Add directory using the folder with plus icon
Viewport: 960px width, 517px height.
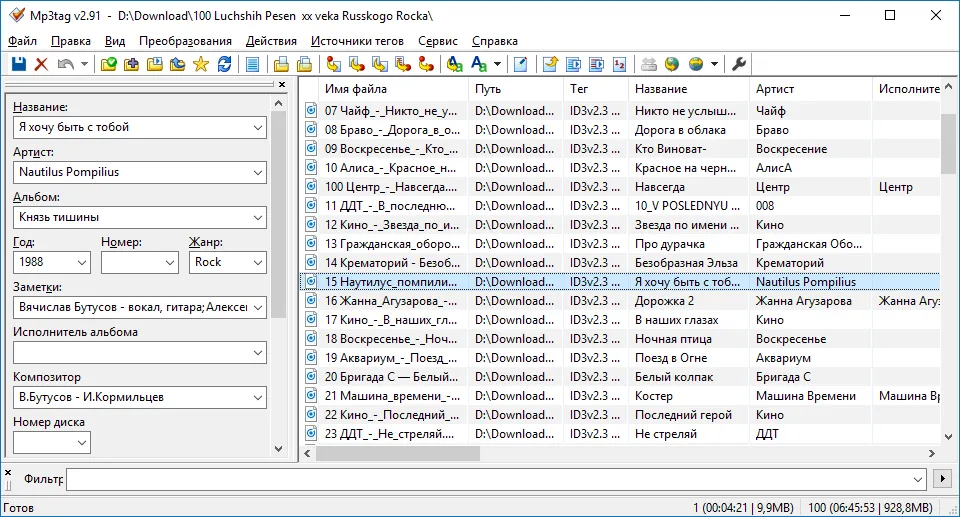[x=131, y=64]
